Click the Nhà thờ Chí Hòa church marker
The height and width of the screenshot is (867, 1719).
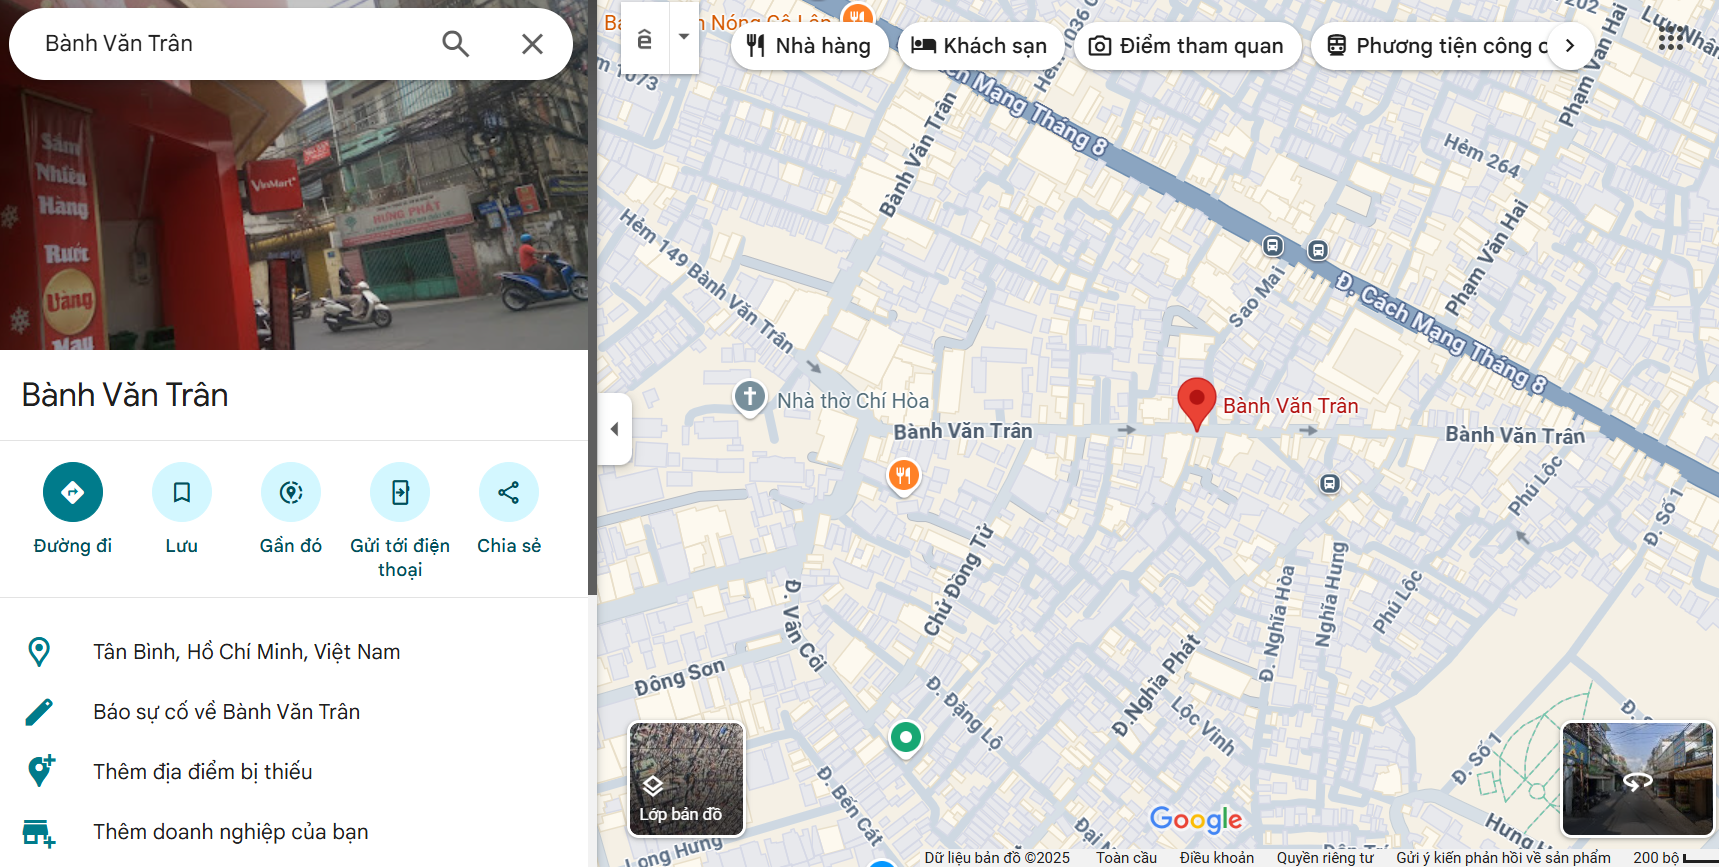750,397
